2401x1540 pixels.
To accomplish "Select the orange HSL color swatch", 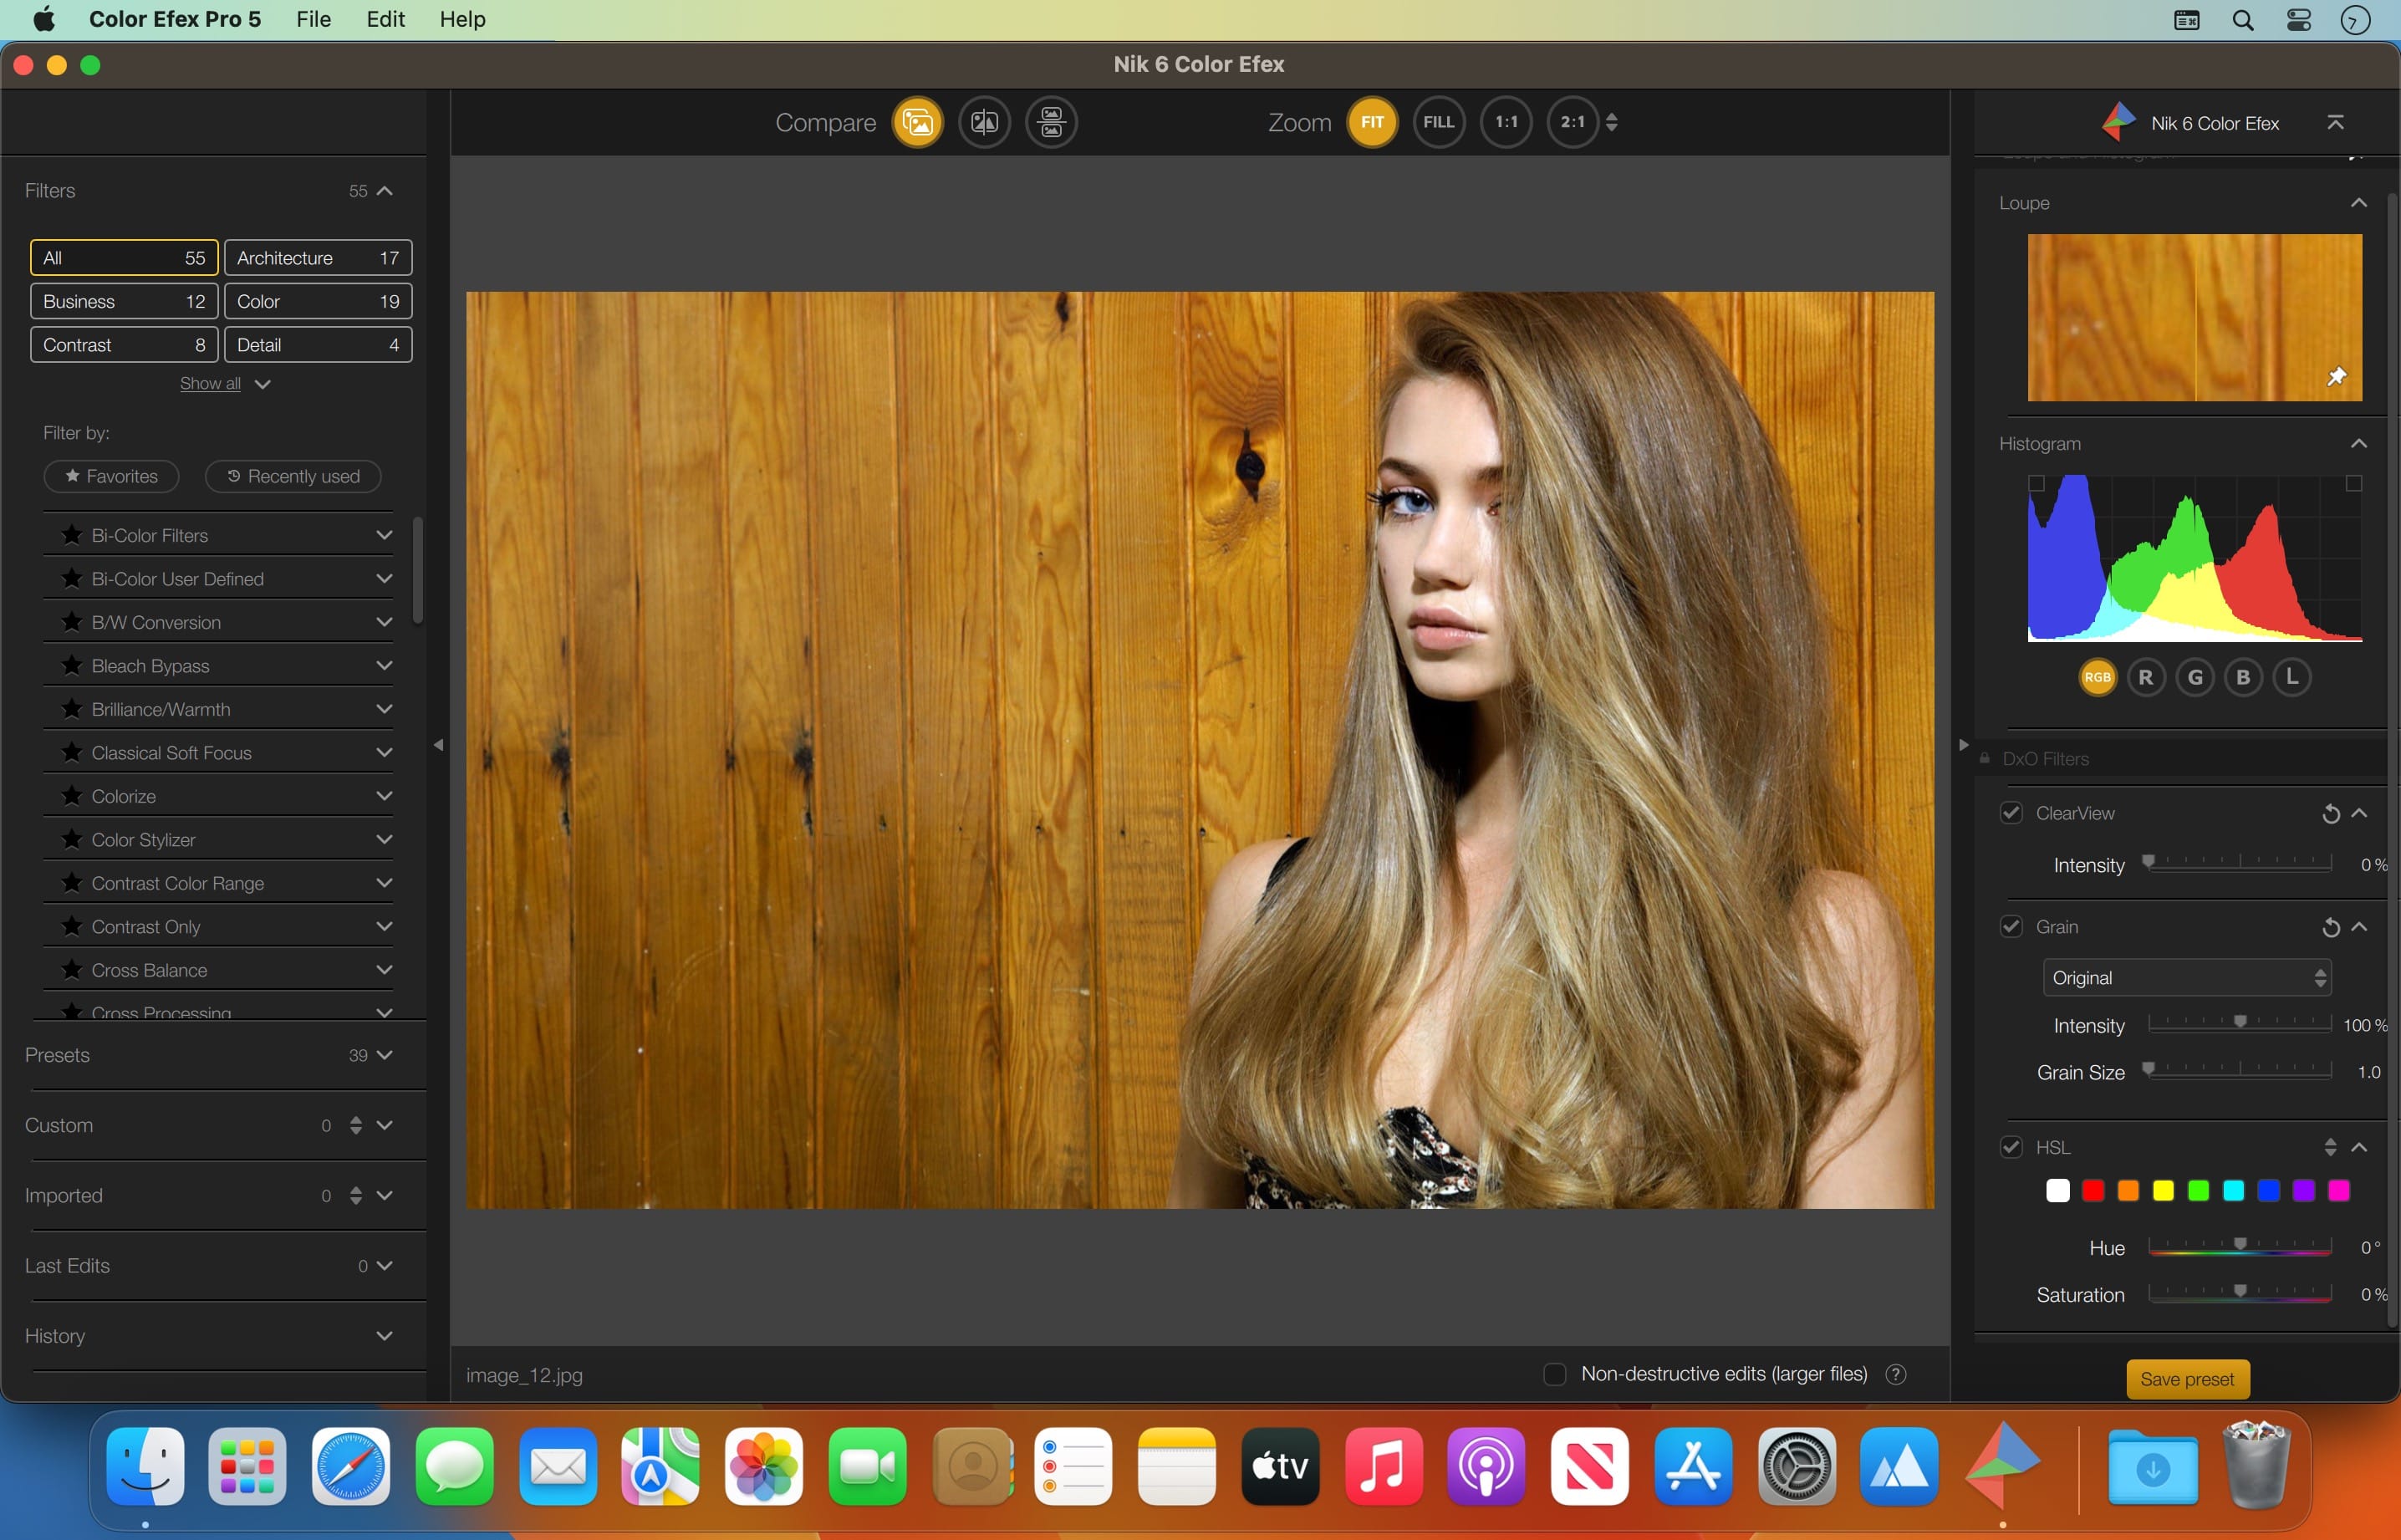I will (x=2127, y=1191).
